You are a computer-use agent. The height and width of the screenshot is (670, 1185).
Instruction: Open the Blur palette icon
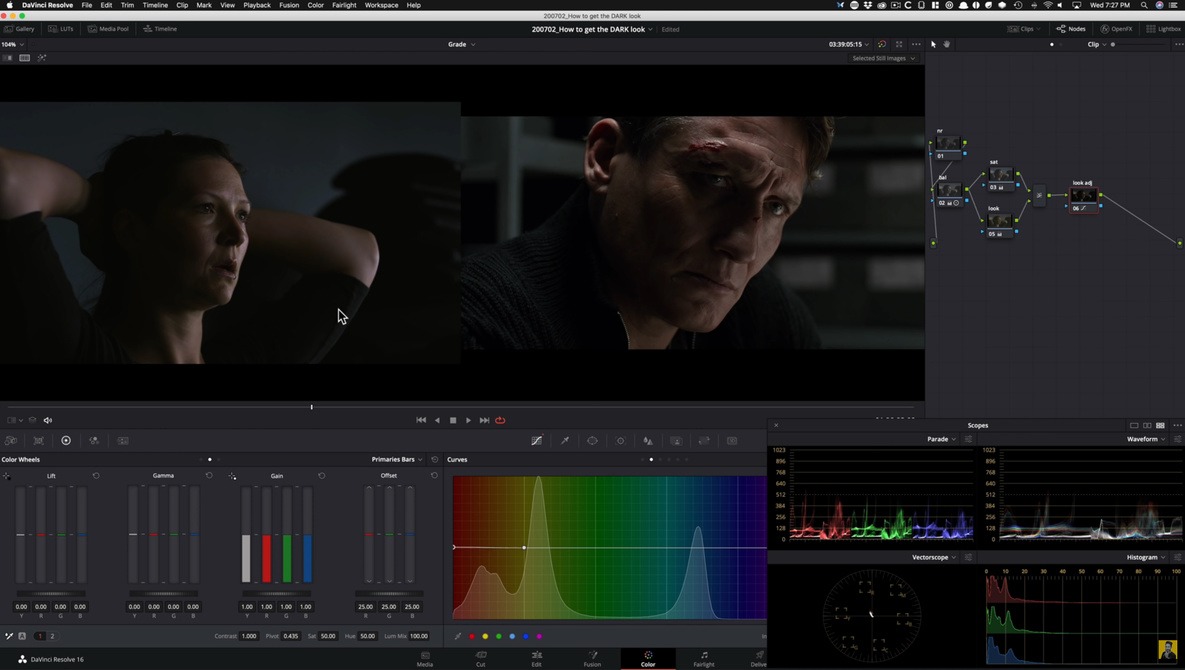click(648, 440)
